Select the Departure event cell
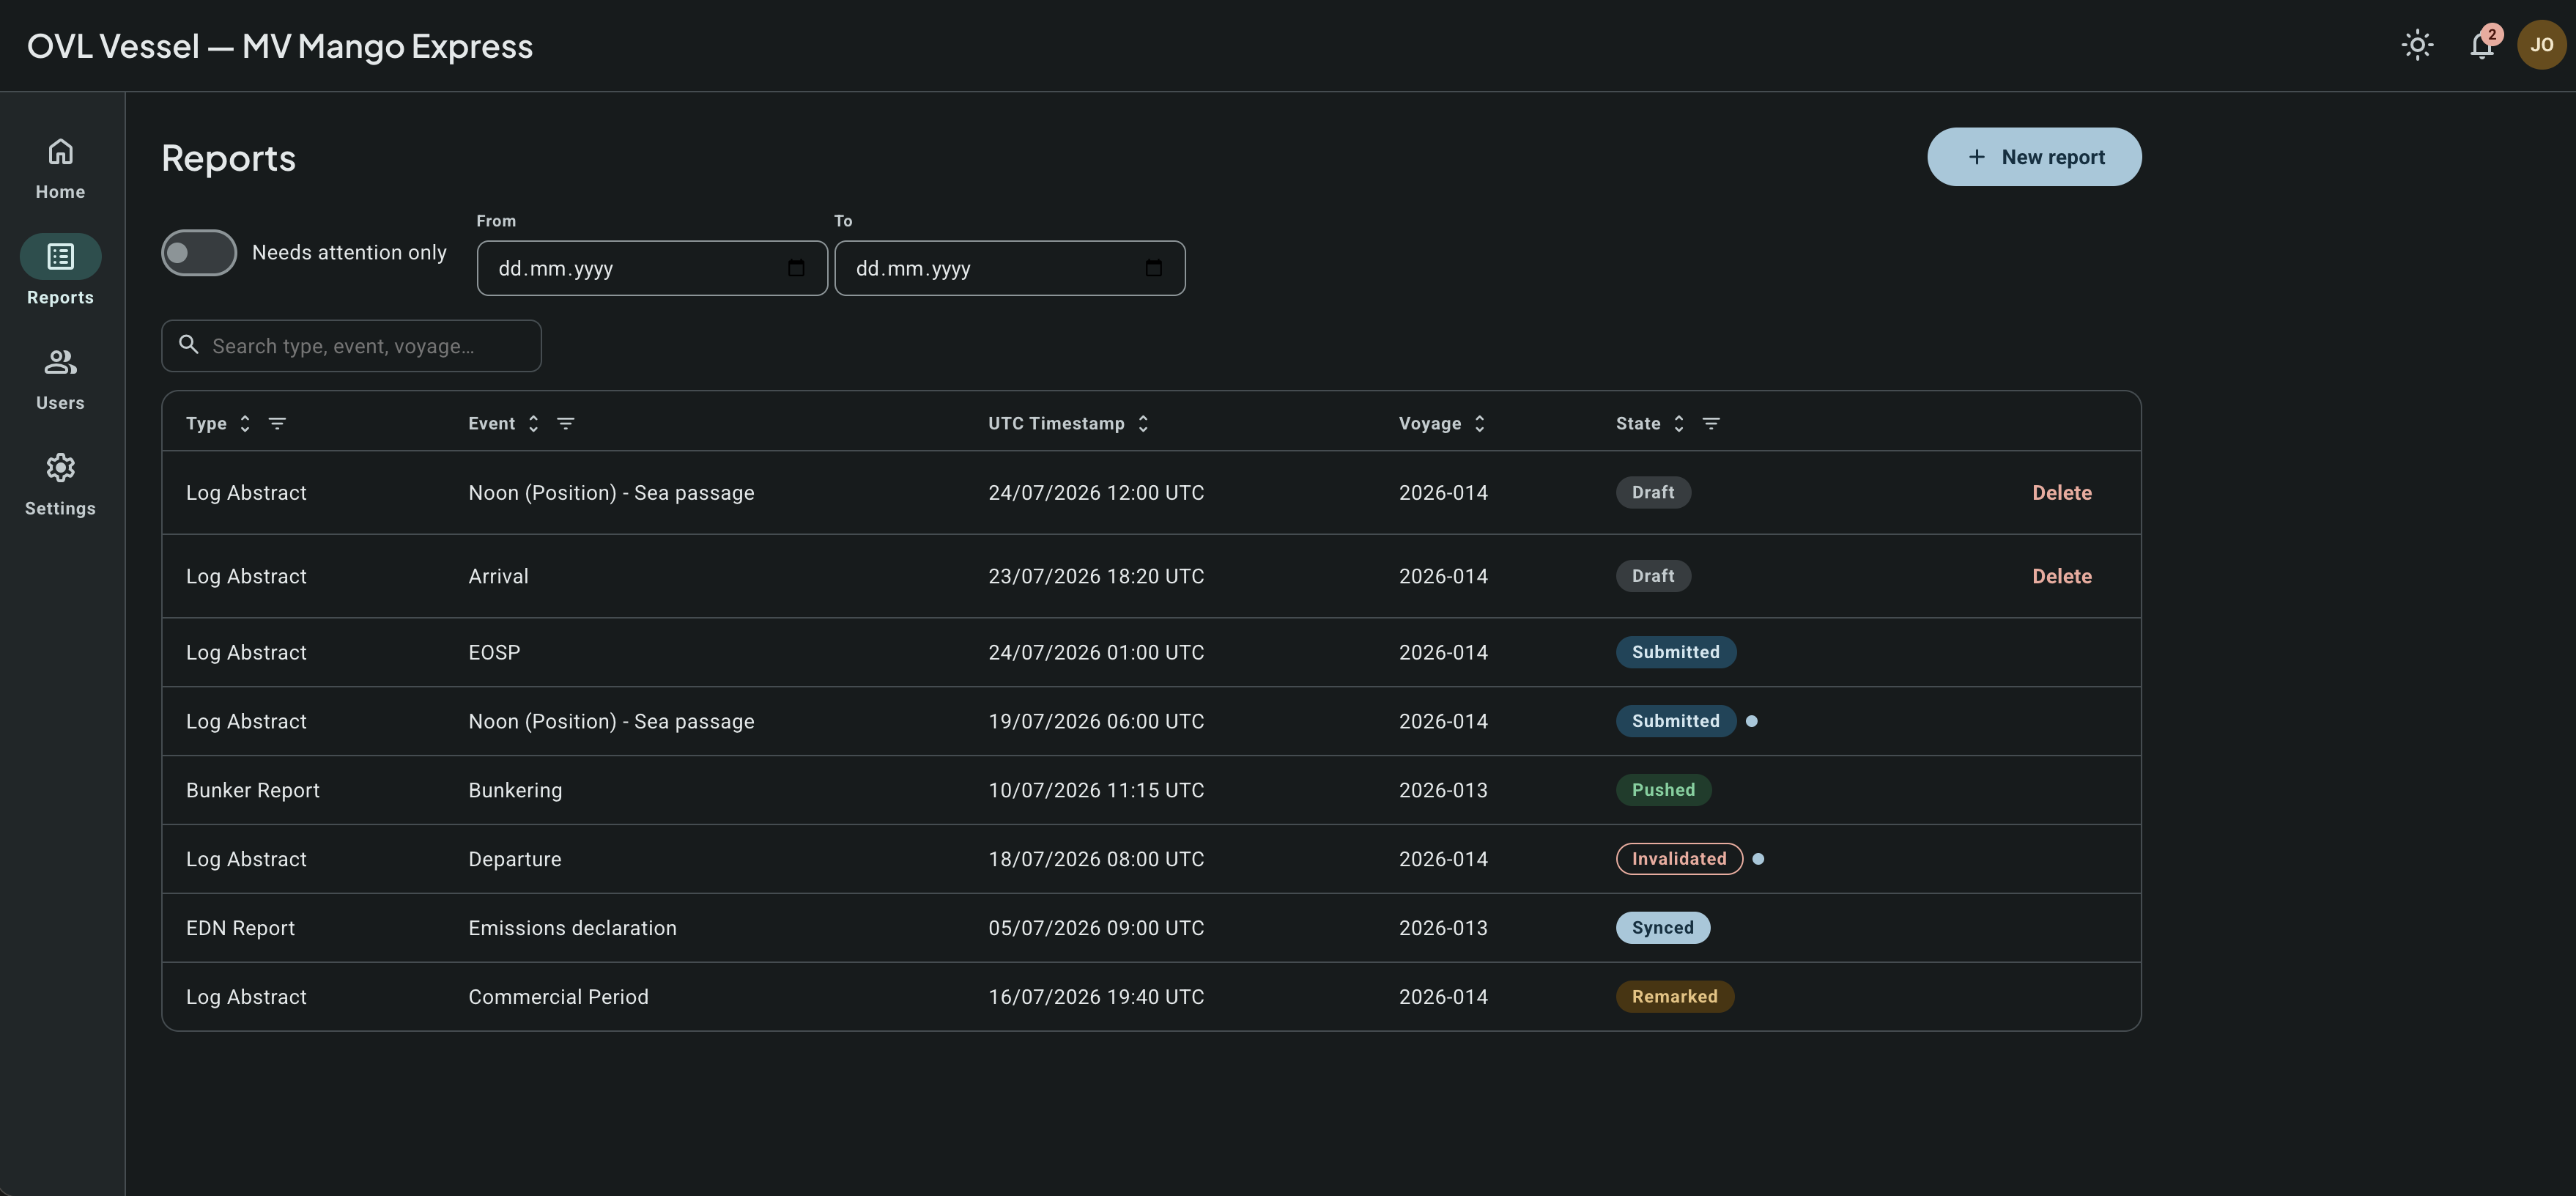Screen dimensions: 2576x1196 click(514, 859)
